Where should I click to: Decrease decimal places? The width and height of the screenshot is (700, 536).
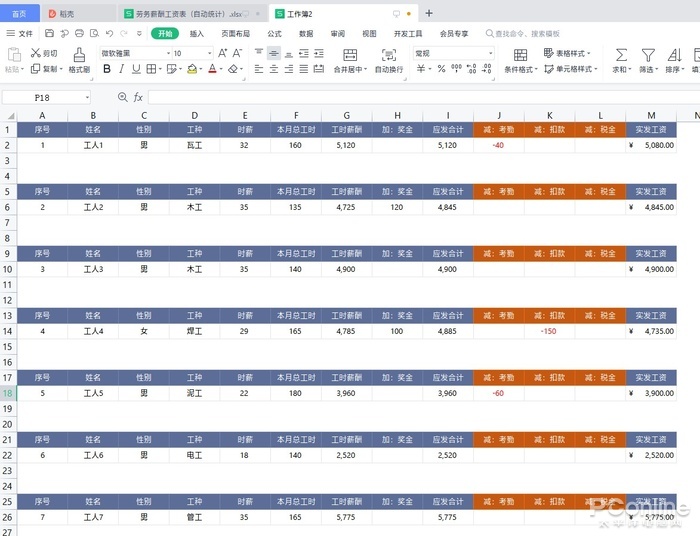487,69
